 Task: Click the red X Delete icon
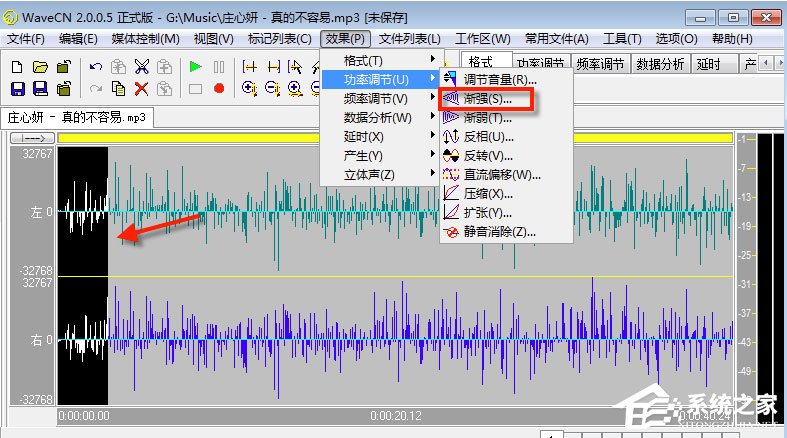[142, 88]
